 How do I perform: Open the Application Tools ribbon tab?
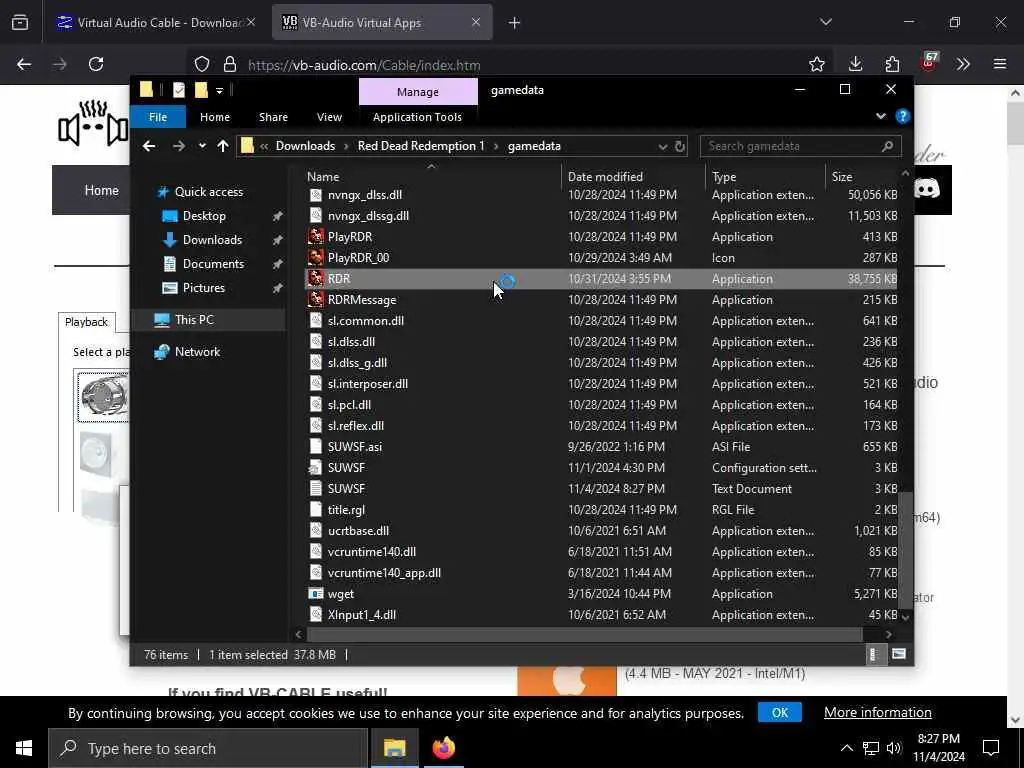417,117
